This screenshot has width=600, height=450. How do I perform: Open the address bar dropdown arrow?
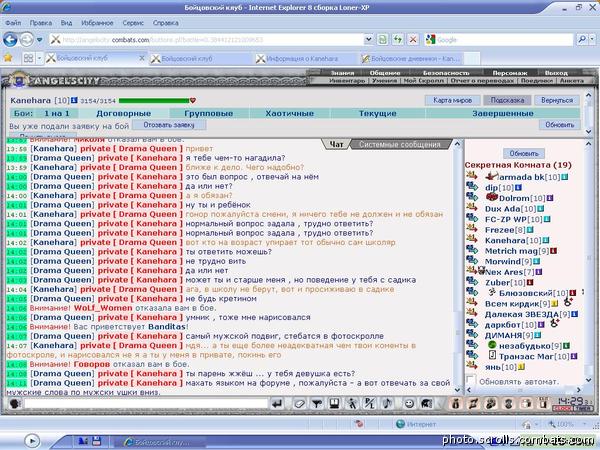click(368, 39)
